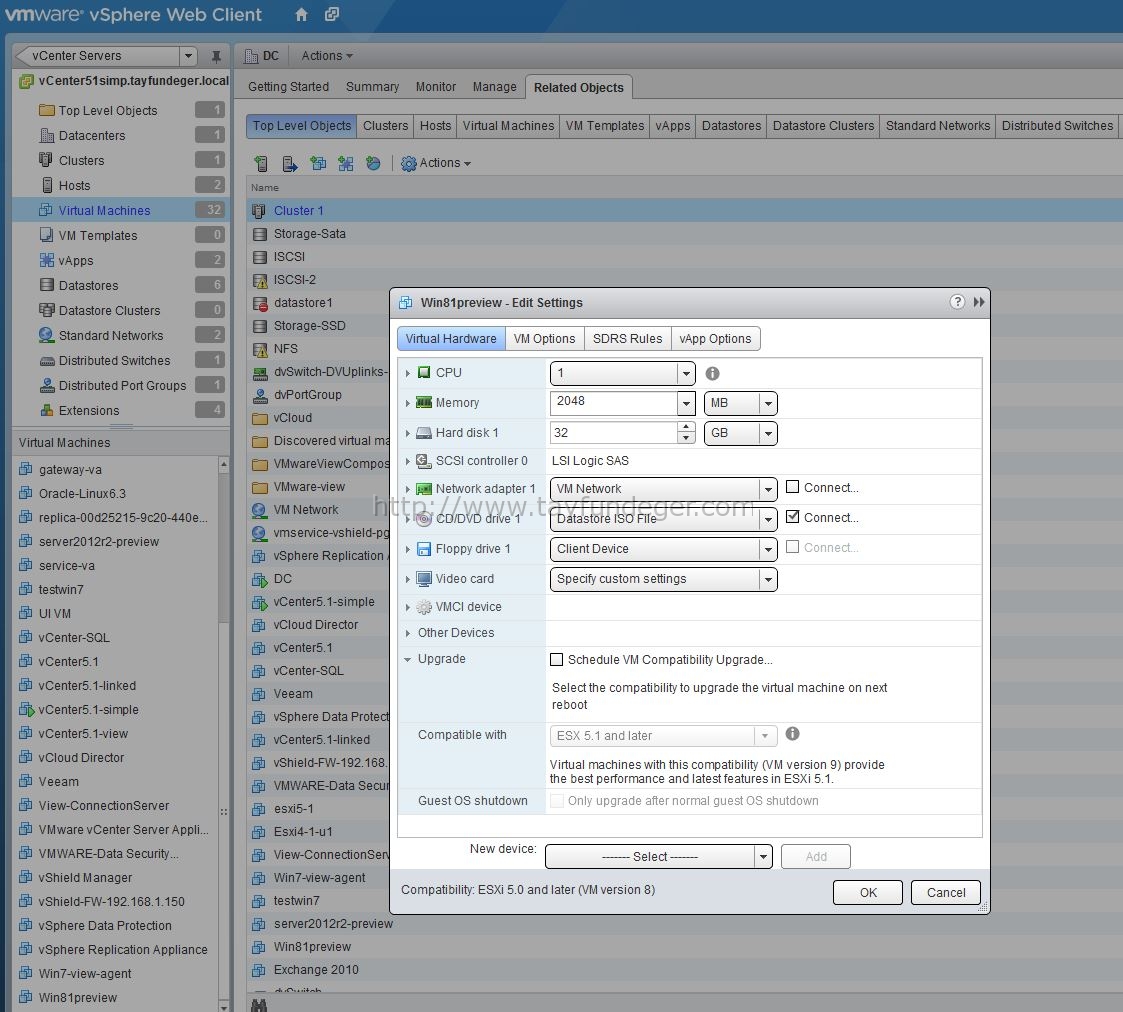Cancel the Edit Settings dialog
Screen dimensions: 1123x1012
click(x=945, y=892)
